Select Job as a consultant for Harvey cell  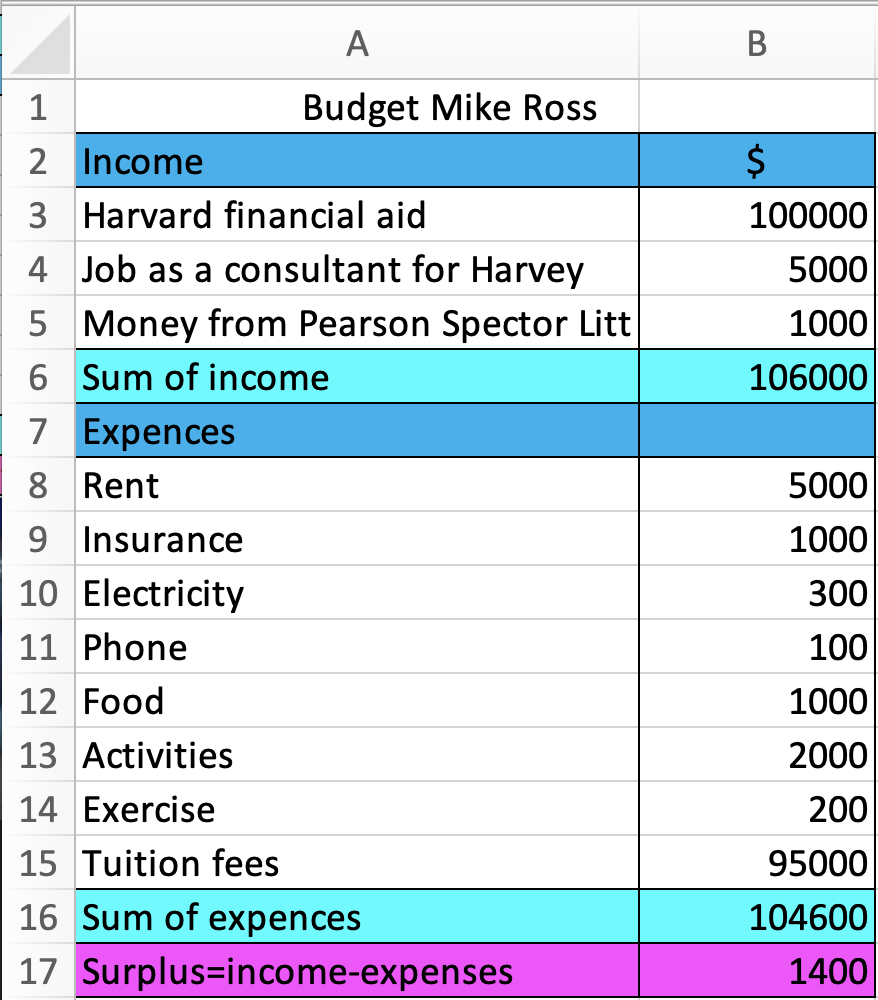[x=357, y=268]
